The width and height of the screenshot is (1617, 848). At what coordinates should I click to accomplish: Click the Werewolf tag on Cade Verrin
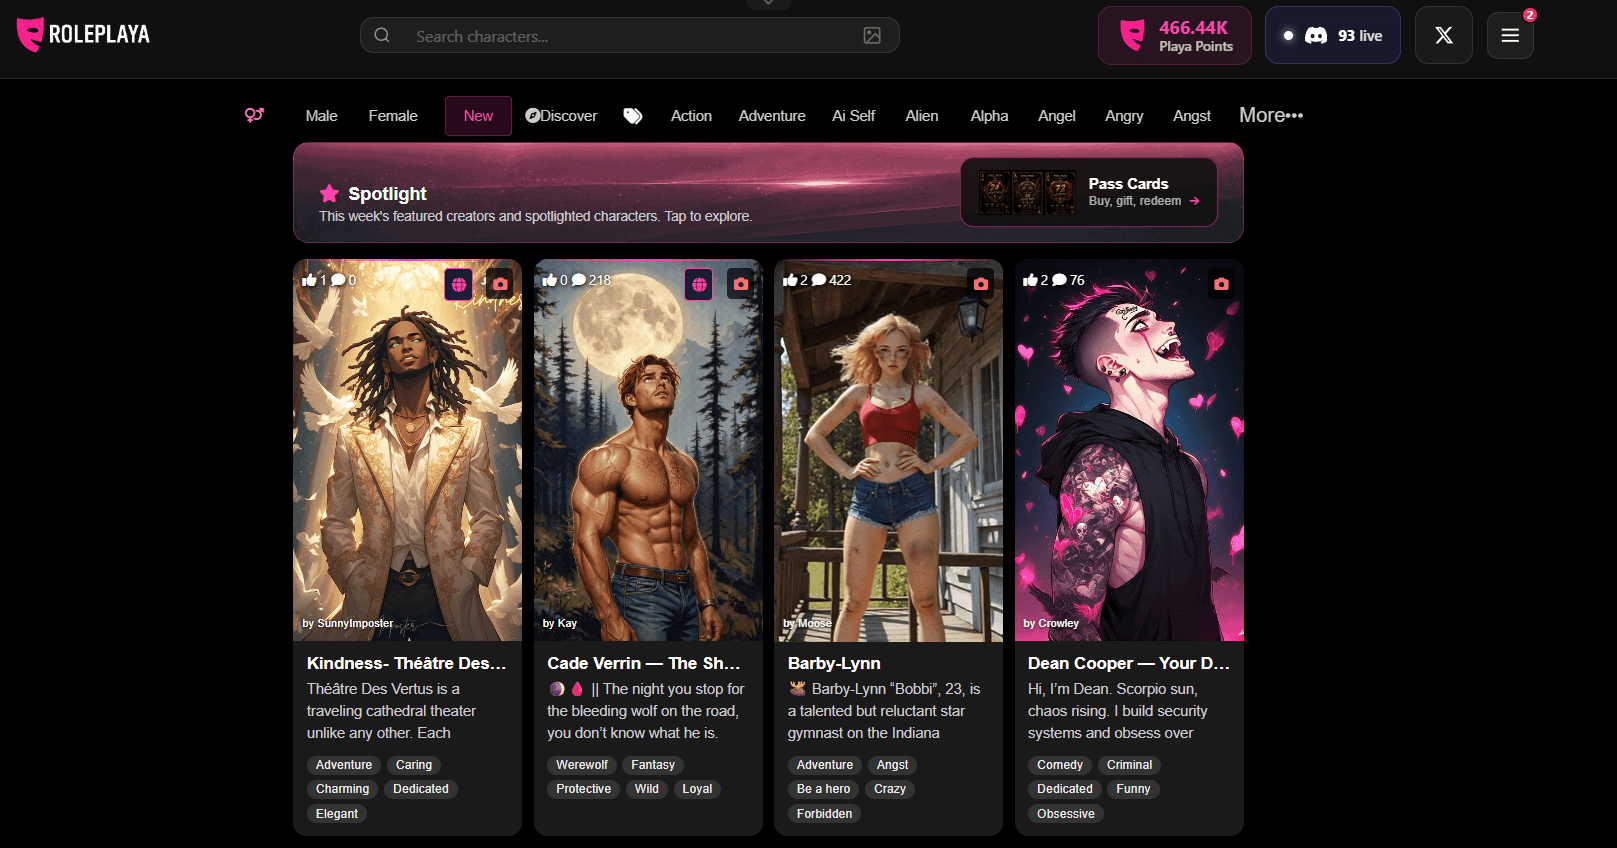[x=582, y=765]
